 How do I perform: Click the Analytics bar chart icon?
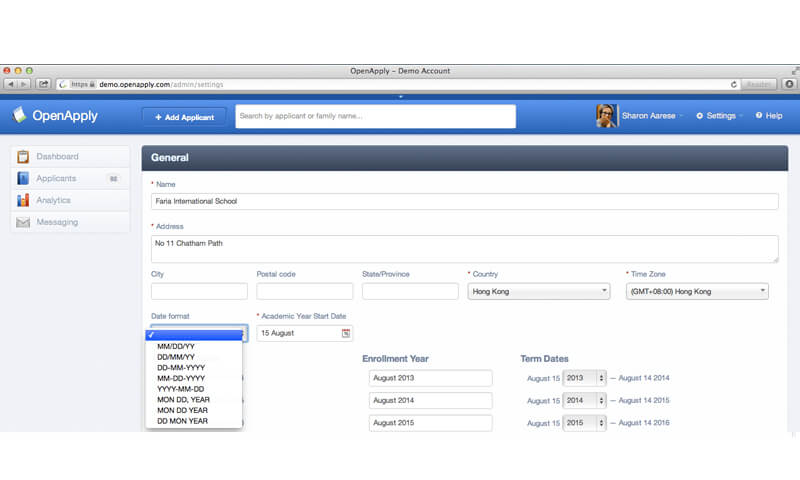click(x=23, y=200)
